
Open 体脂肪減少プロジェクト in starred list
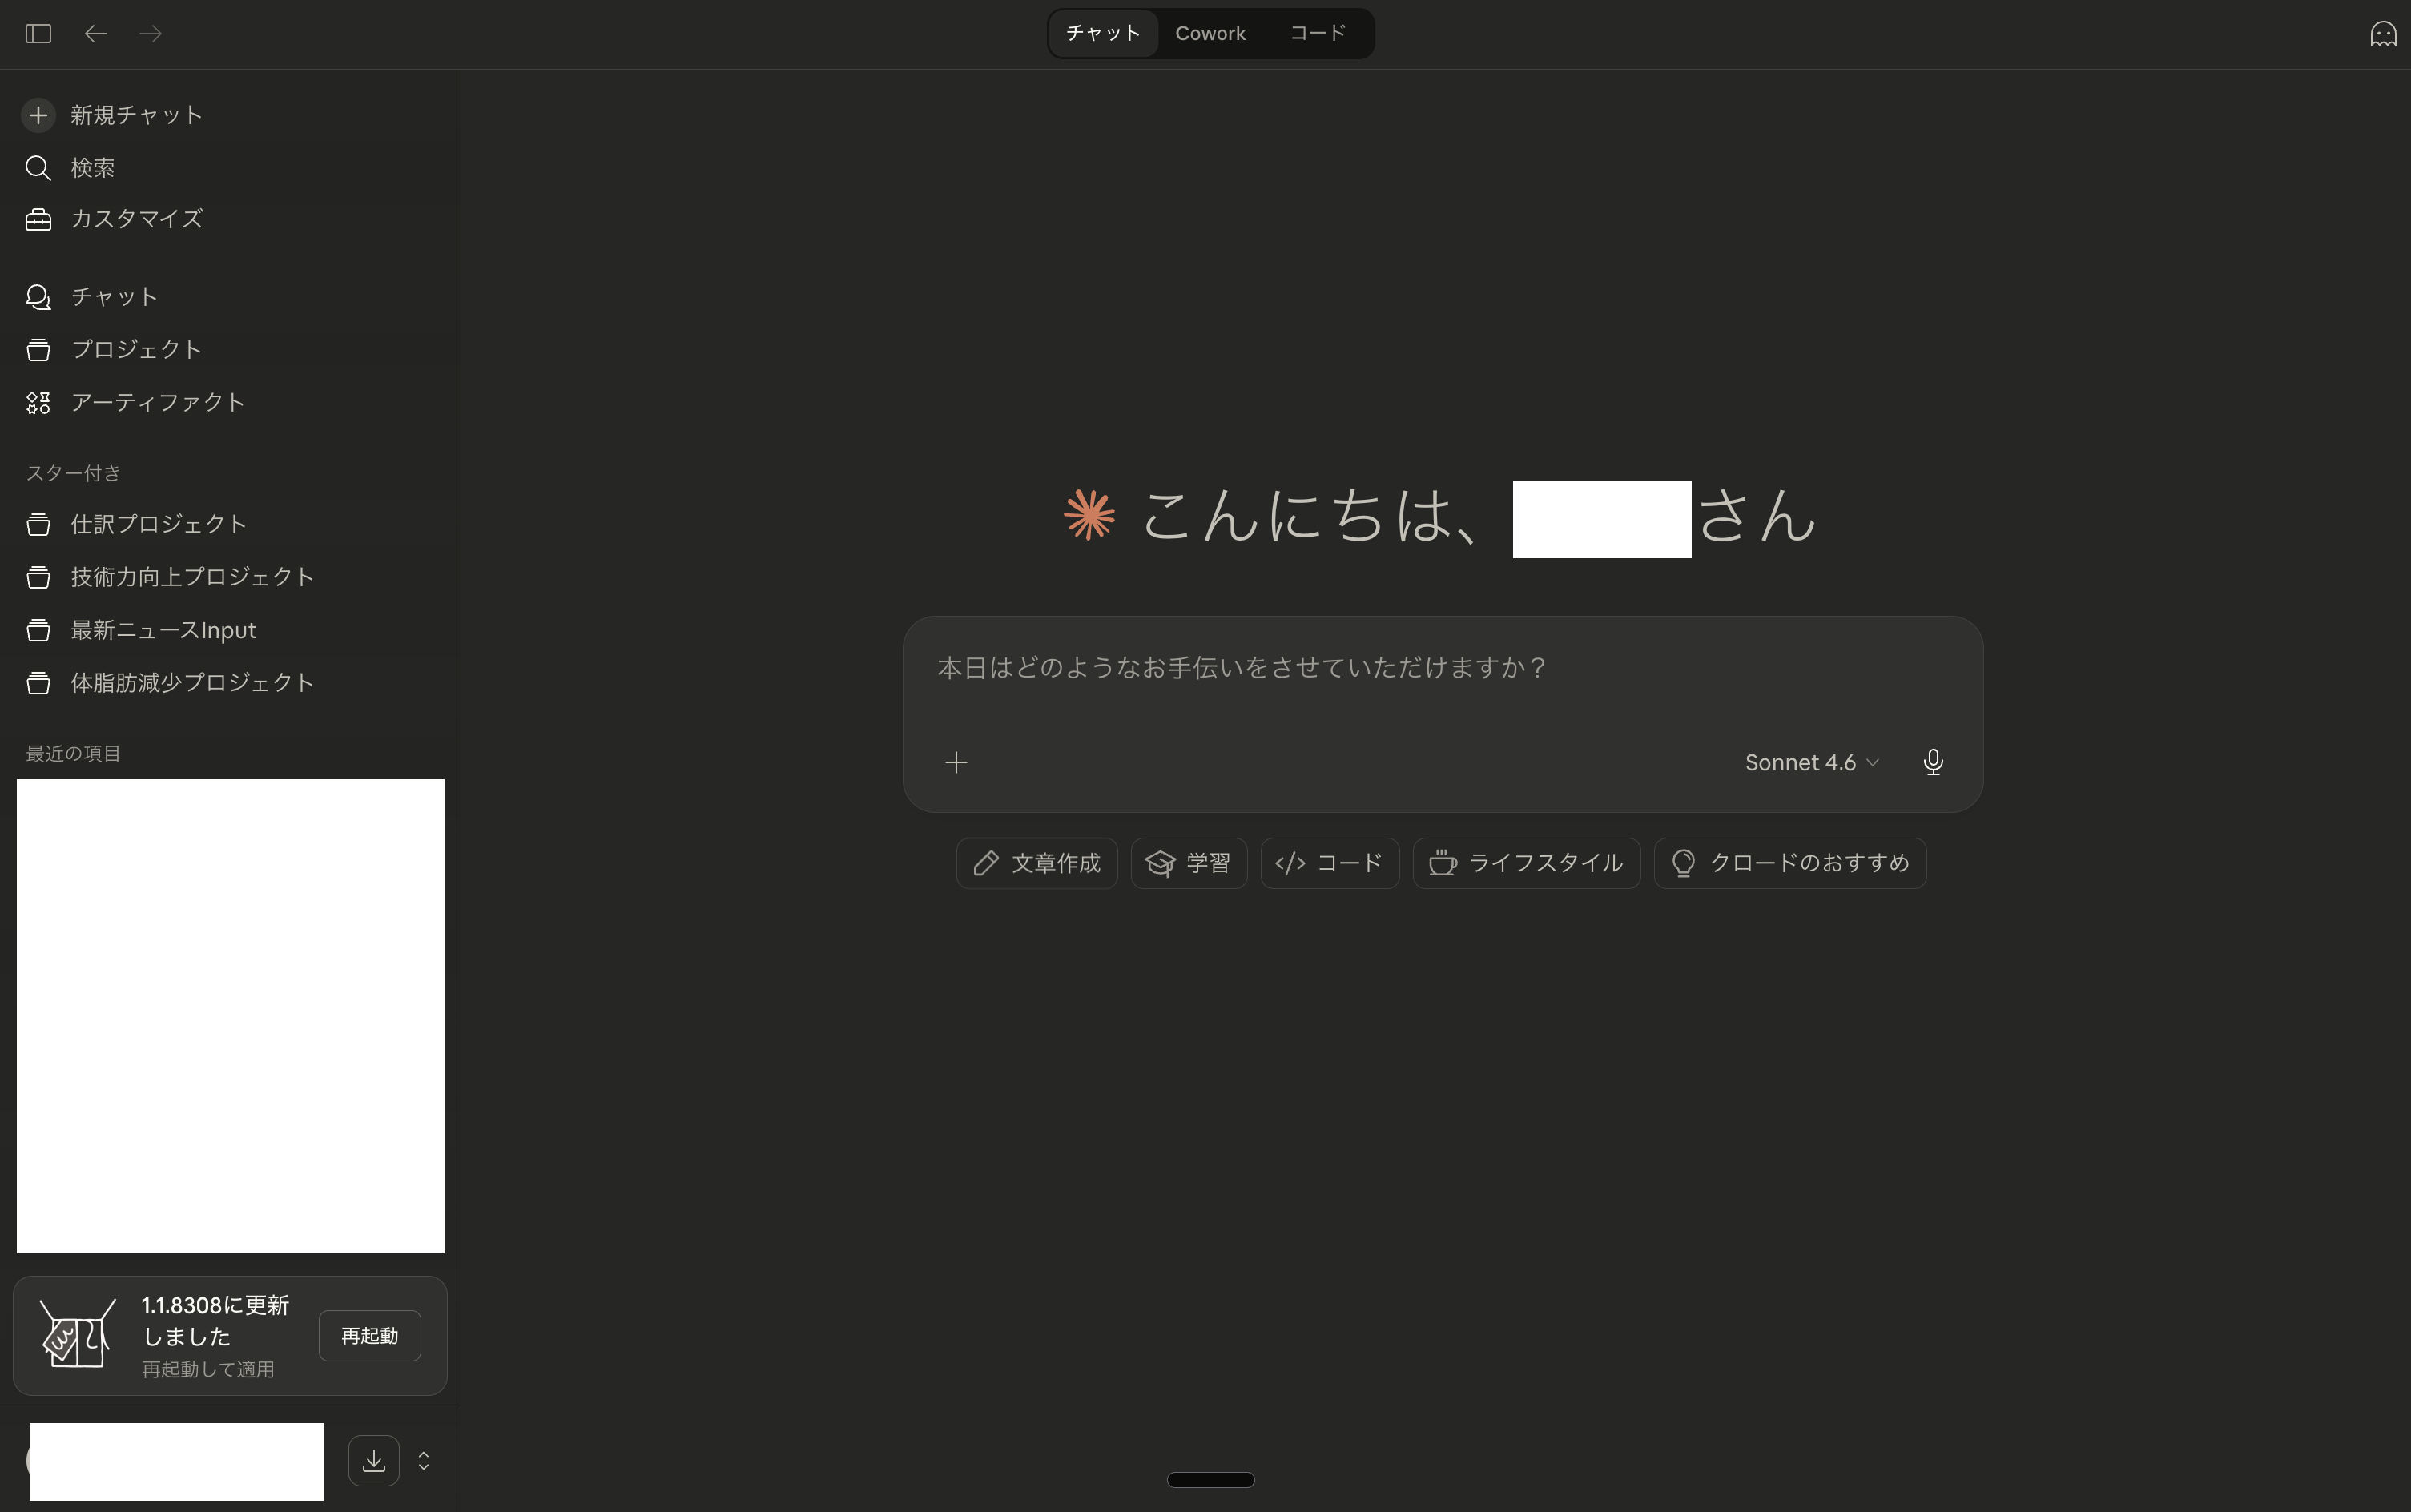point(192,683)
